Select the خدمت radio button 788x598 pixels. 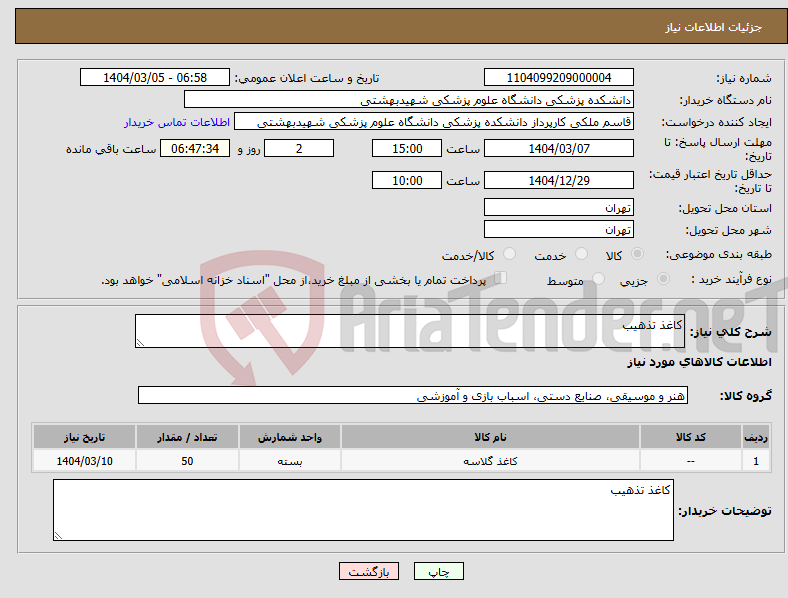(x=581, y=254)
